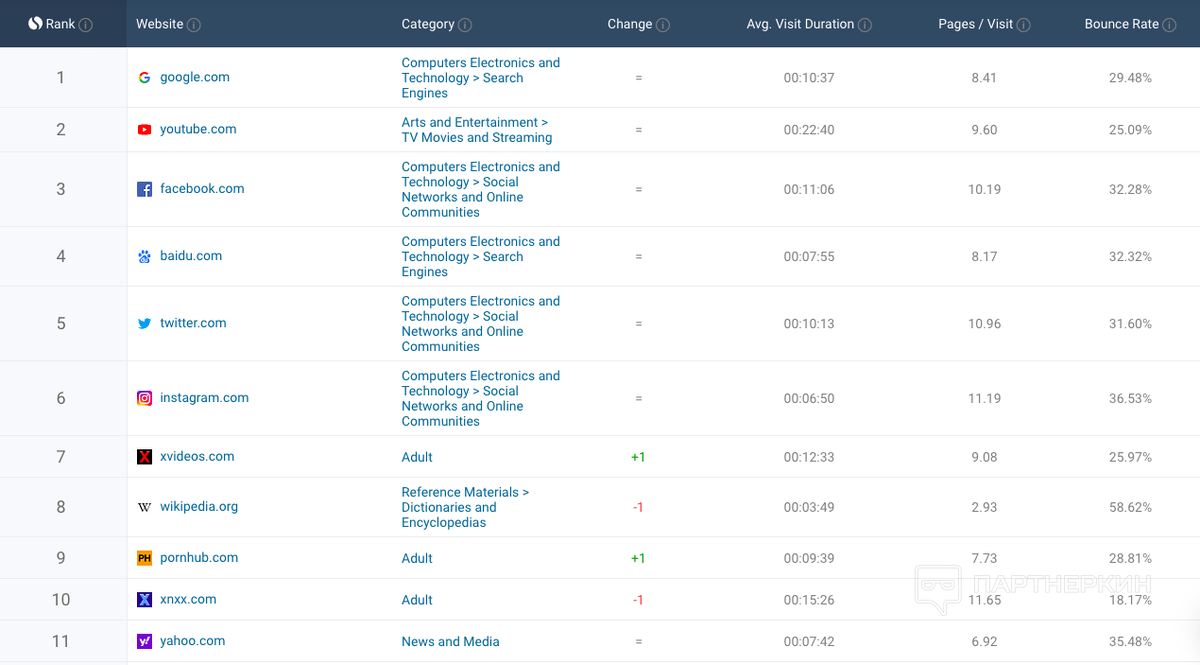Sort by the Rank column header
Image resolution: width=1200 pixels, height=665 pixels.
point(61,24)
